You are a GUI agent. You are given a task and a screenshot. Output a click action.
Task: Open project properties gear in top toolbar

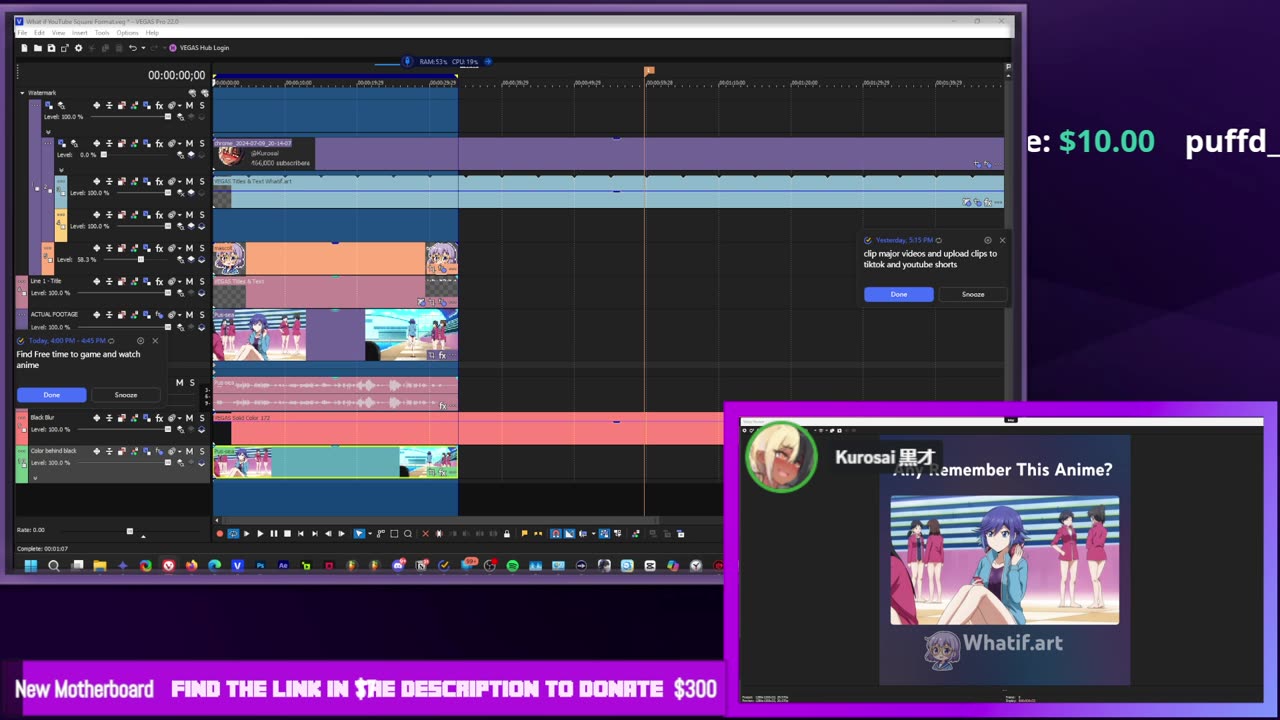tap(78, 47)
